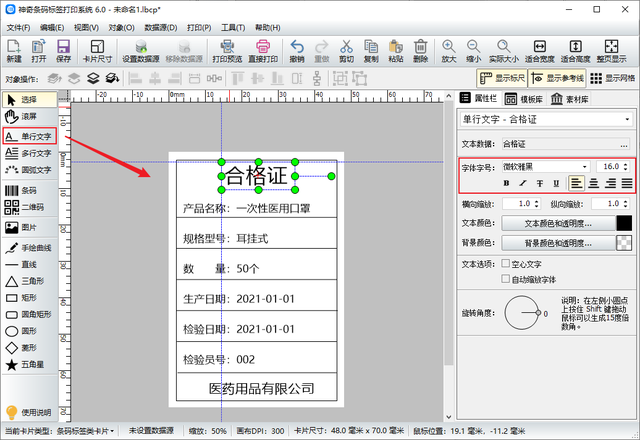The height and width of the screenshot is (440, 640).
Task: Click the 适合高度 fit height icon
Action: tap(576, 51)
